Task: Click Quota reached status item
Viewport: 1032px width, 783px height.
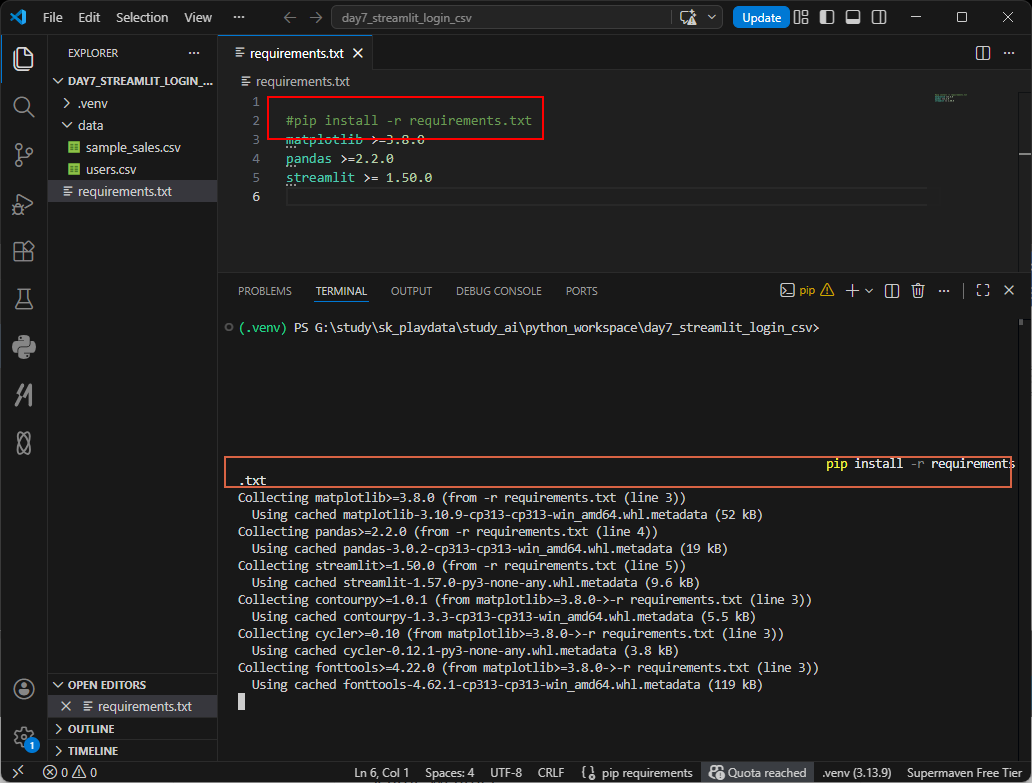Action: coord(758,772)
